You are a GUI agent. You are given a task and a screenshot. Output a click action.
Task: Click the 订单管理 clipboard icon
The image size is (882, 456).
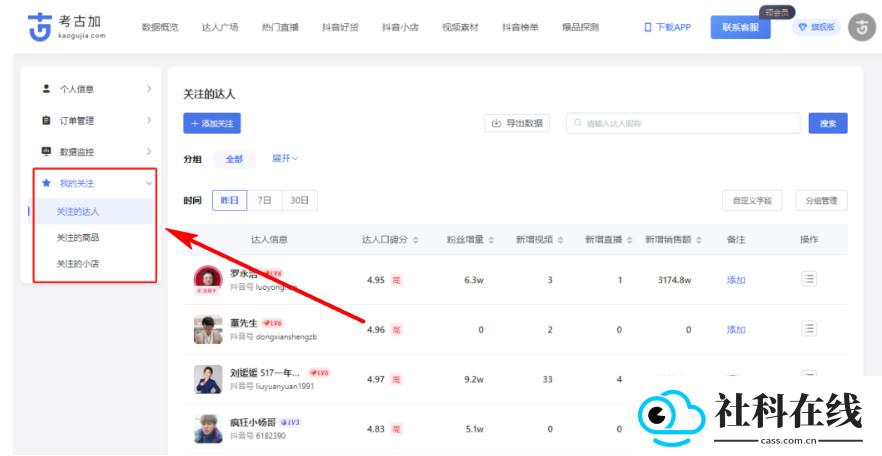point(46,120)
